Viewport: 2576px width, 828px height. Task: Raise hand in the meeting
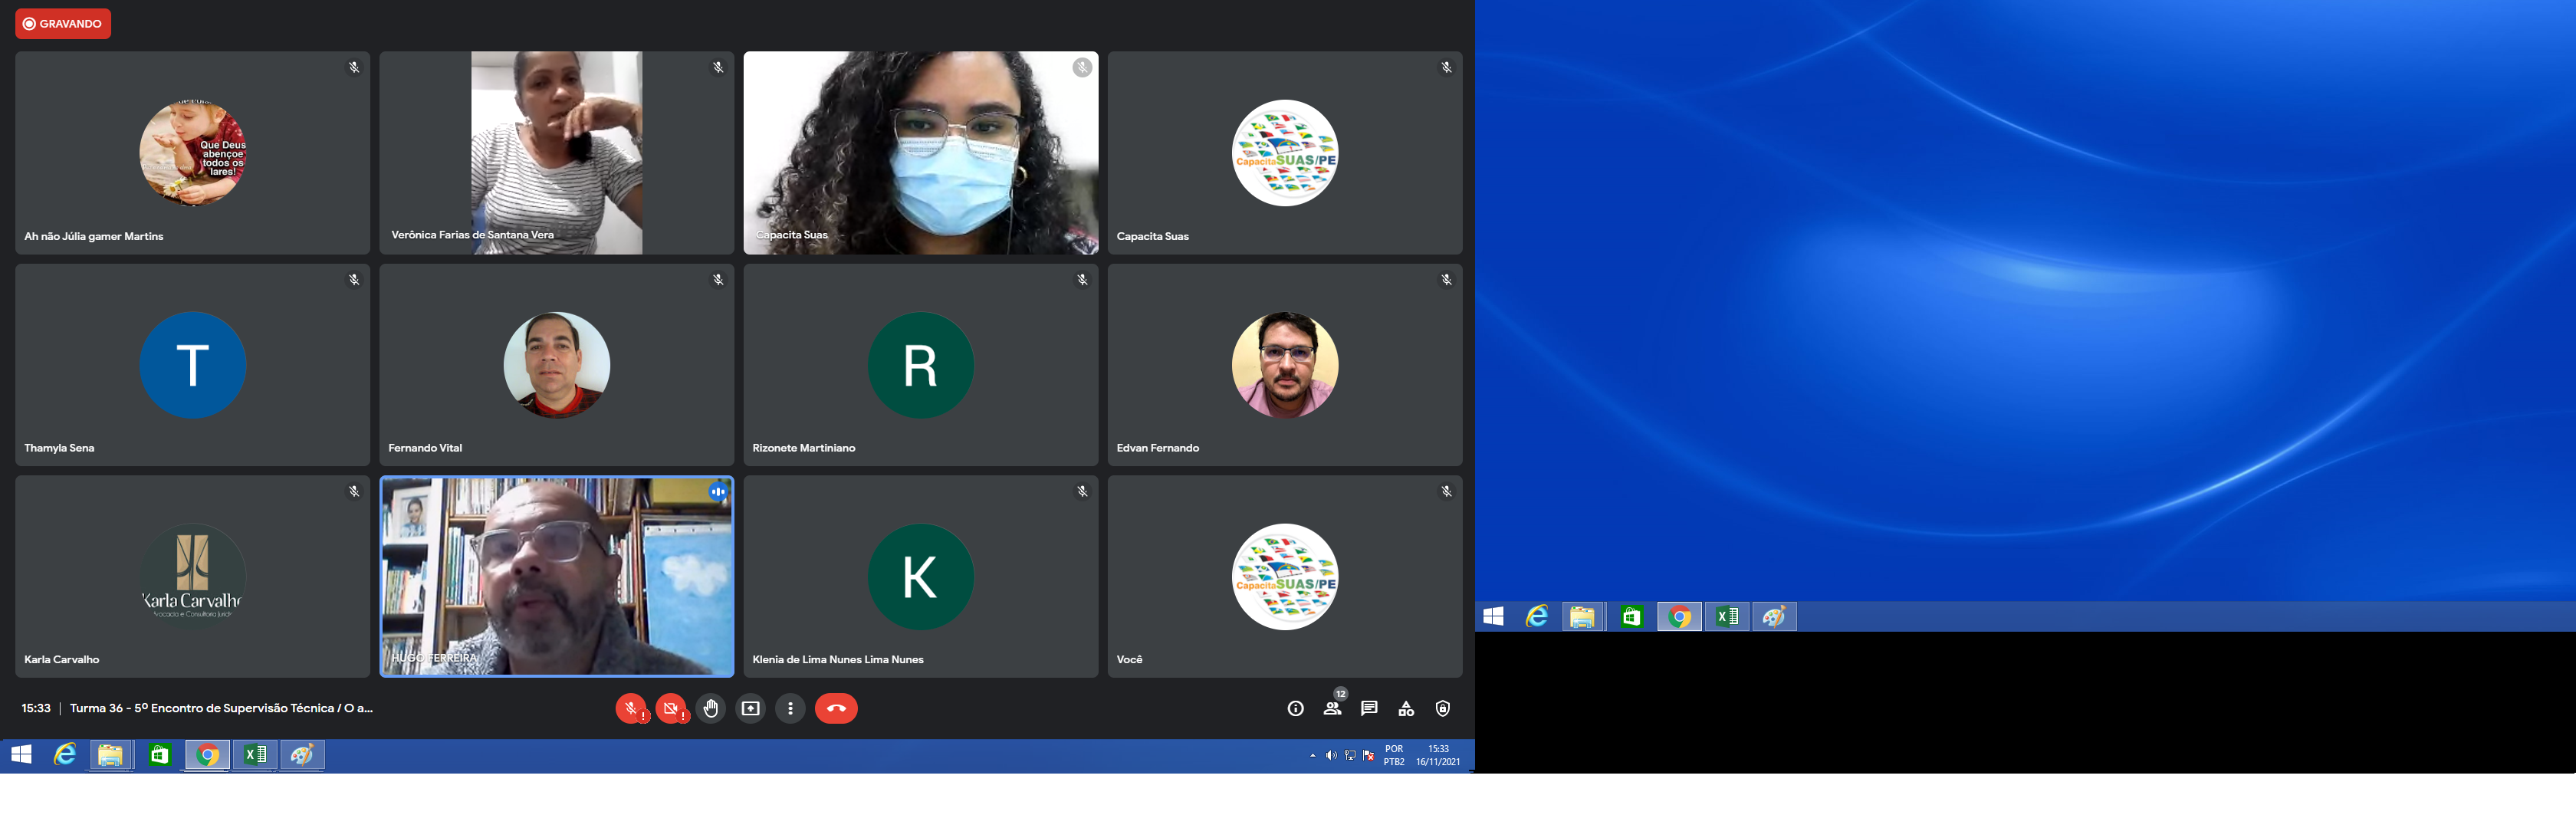pyautogui.click(x=711, y=709)
